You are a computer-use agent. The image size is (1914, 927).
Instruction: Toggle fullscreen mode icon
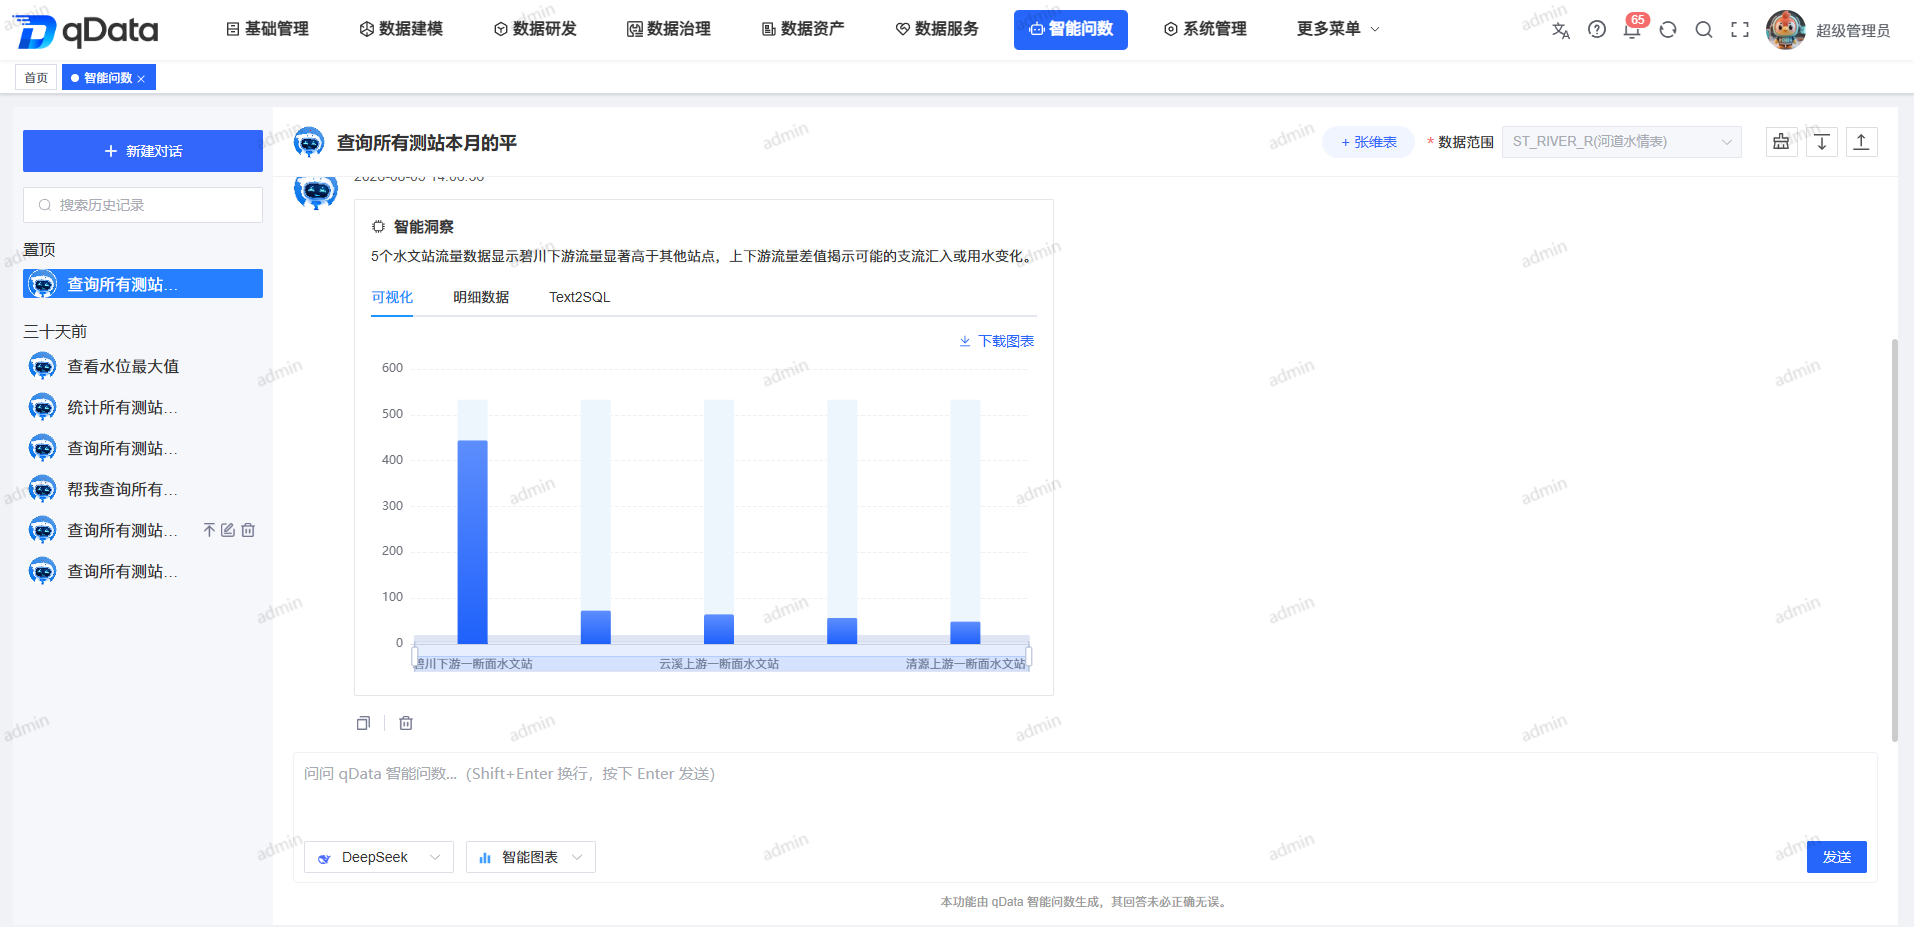[1740, 30]
